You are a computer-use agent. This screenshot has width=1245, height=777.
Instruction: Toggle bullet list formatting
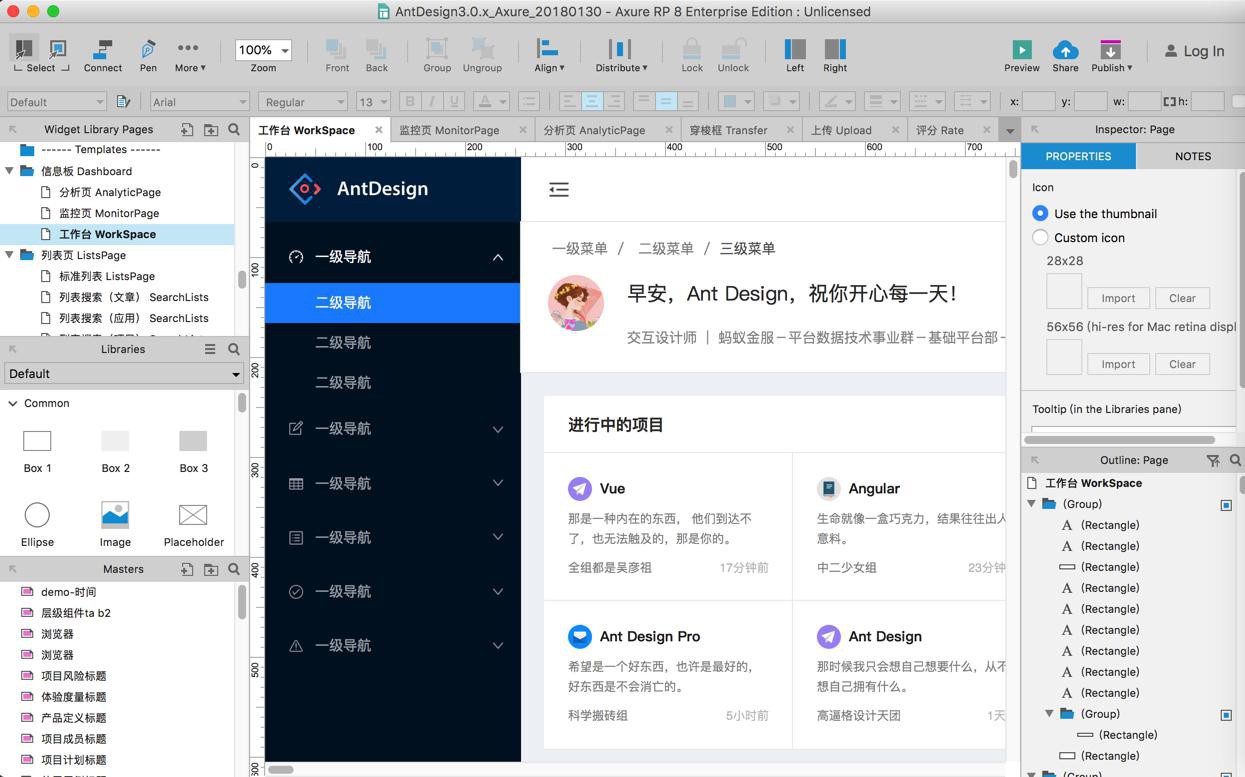pos(529,101)
